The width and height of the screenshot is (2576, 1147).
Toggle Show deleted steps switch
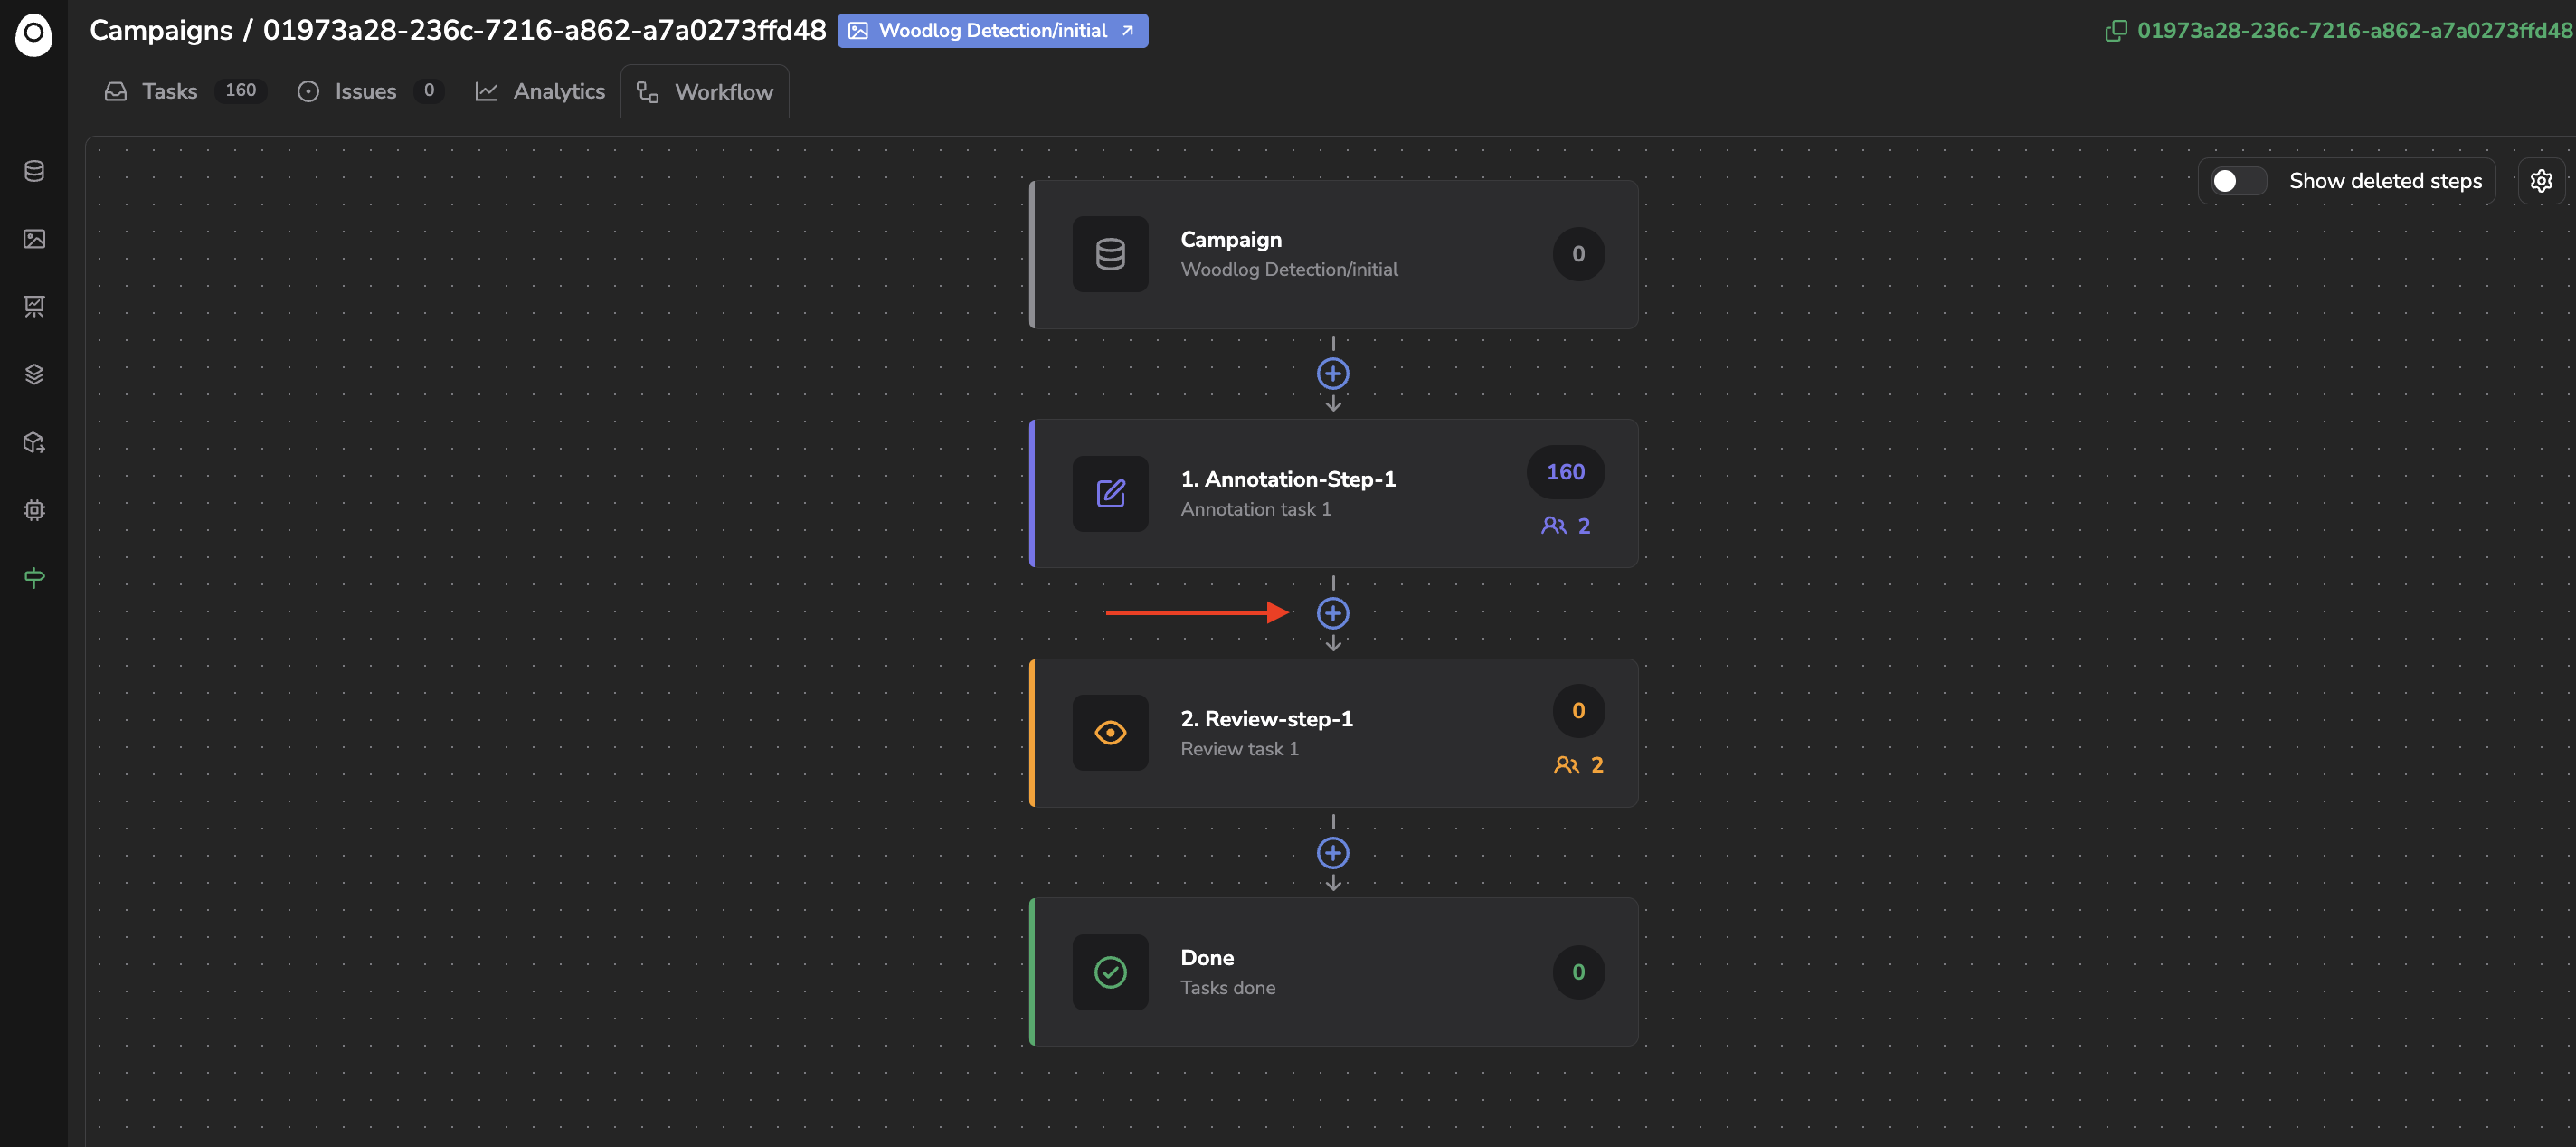pyautogui.click(x=2237, y=181)
